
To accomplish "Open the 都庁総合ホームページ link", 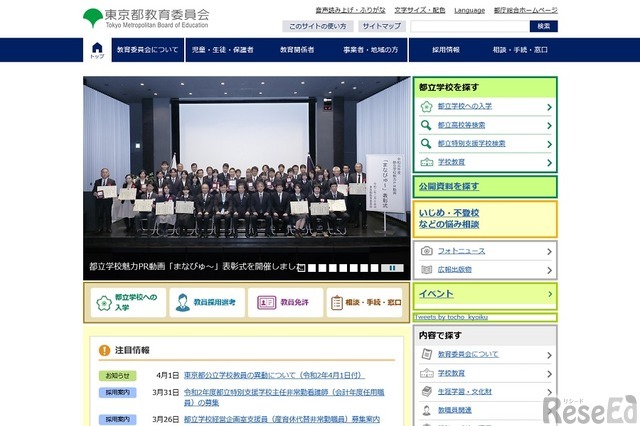I will click(x=526, y=10).
